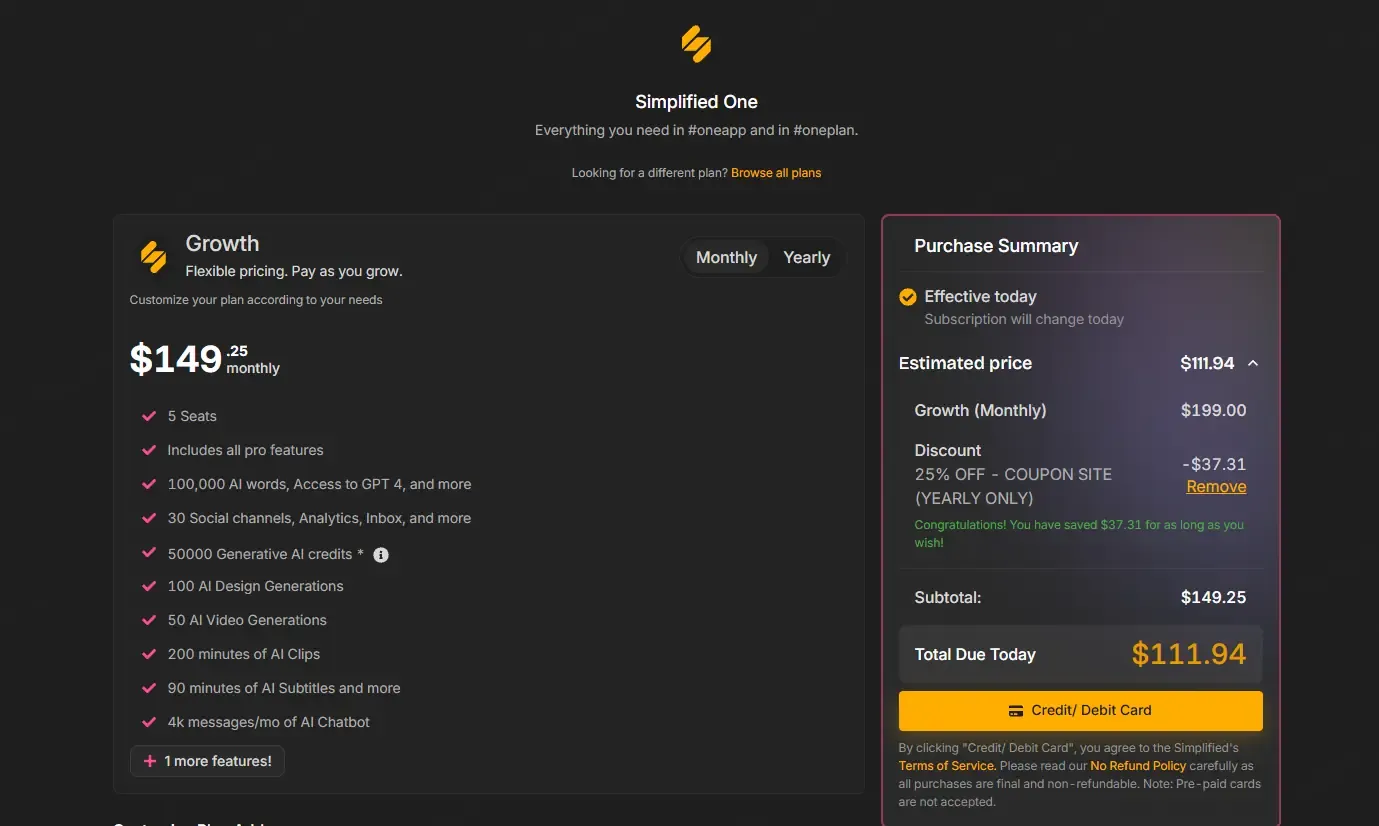This screenshot has width=1379, height=826.
Task: Click the Growth plan logo icon
Action: pyautogui.click(x=153, y=257)
